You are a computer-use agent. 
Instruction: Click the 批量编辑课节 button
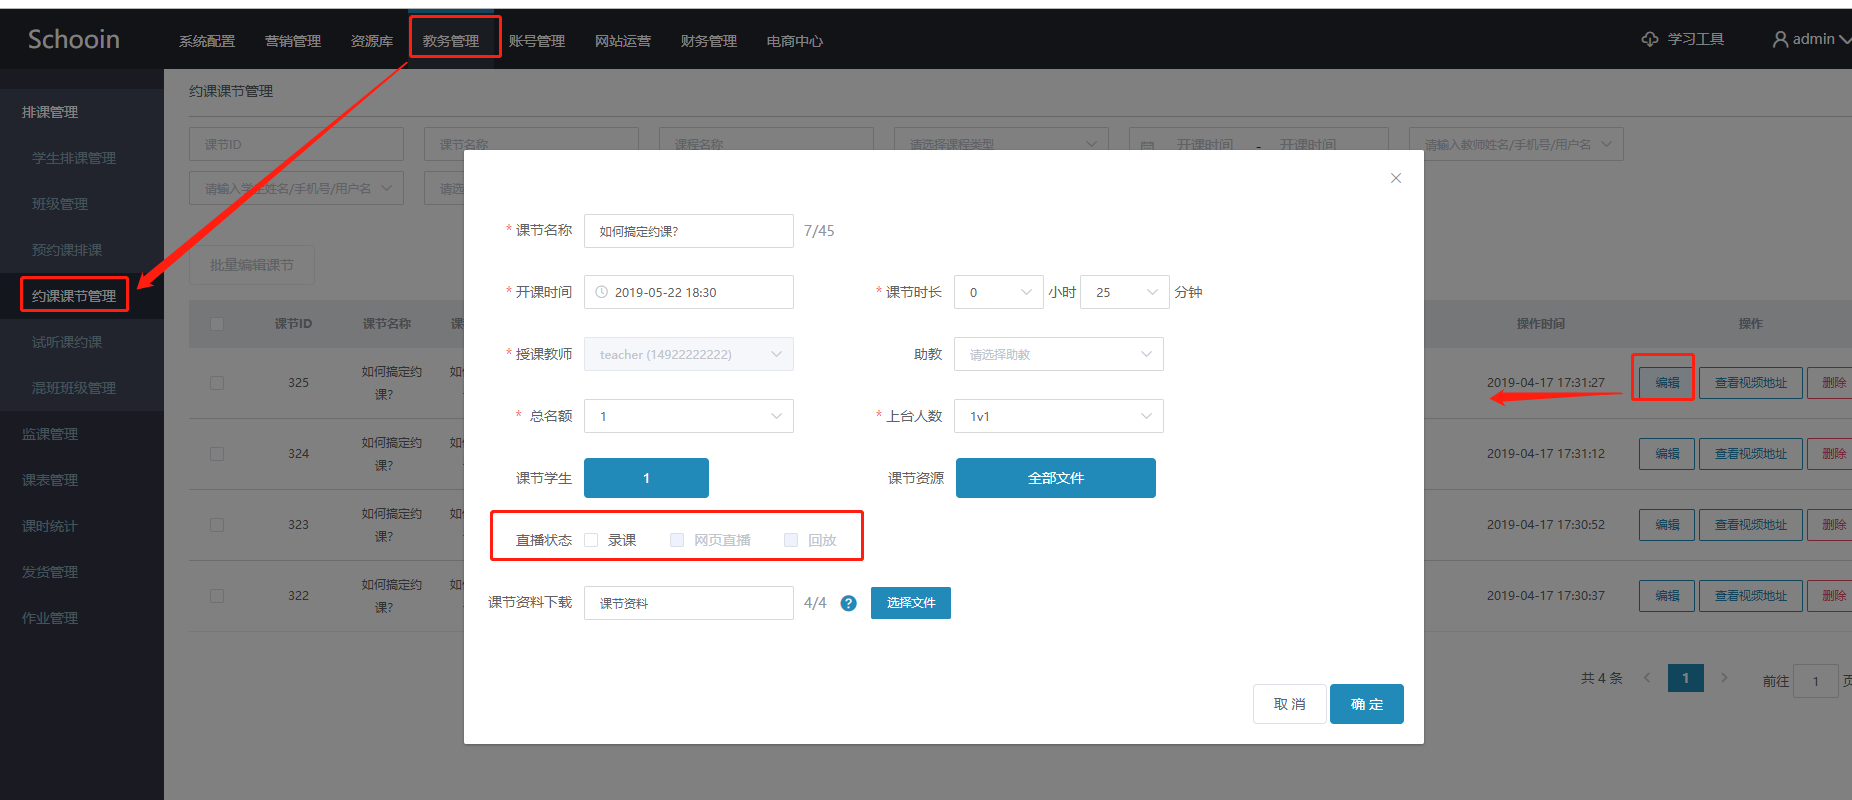coord(252,265)
